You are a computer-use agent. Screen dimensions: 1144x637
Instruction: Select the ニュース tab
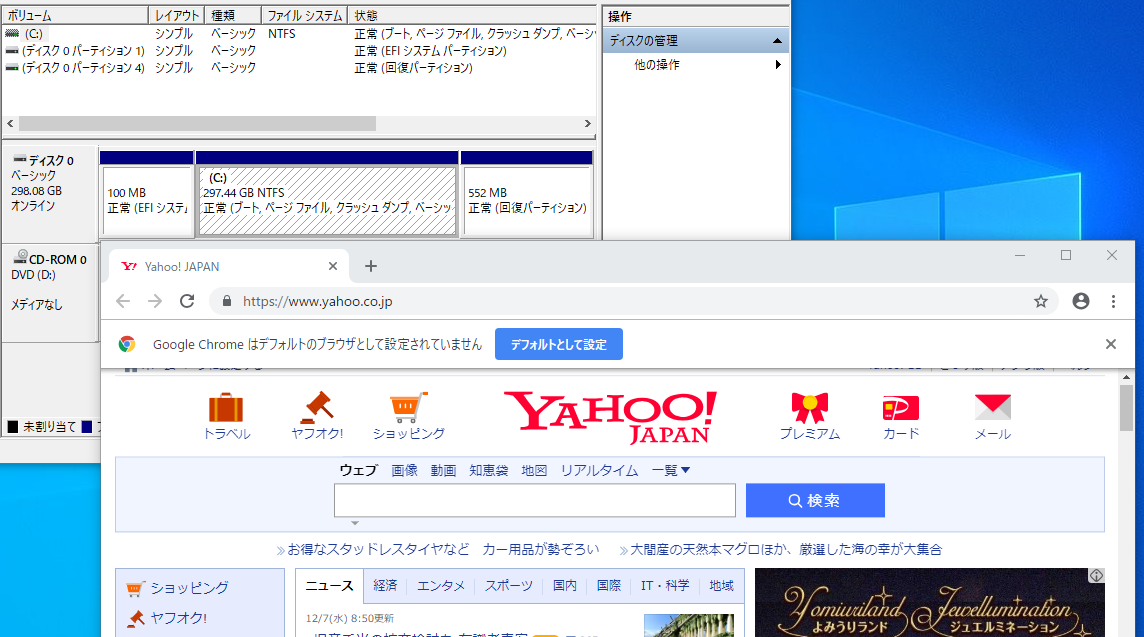pyautogui.click(x=329, y=586)
